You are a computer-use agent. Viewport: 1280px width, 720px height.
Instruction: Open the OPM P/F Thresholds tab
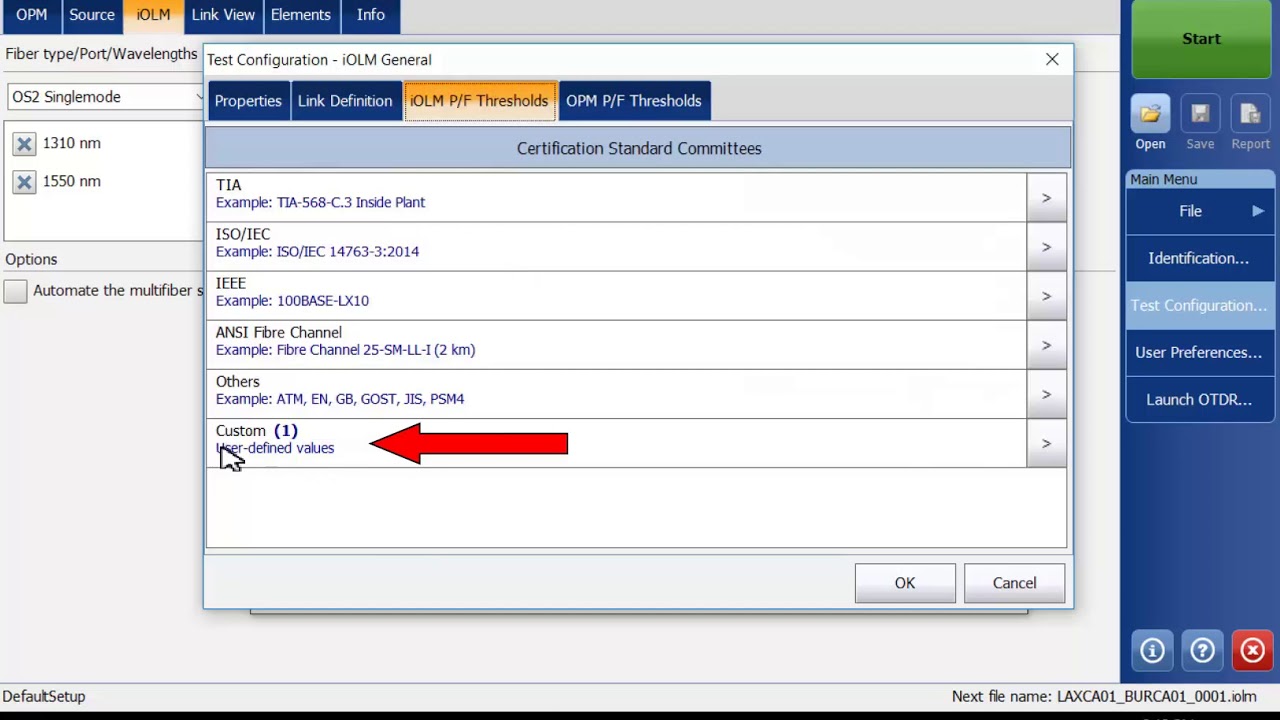[x=634, y=101]
